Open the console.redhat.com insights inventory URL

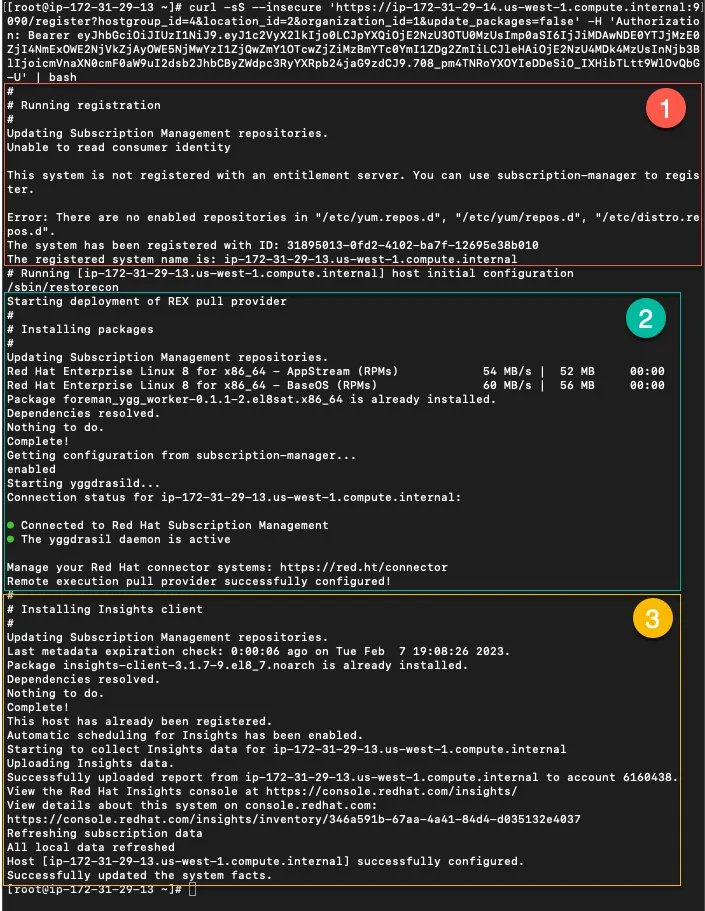[294, 819]
